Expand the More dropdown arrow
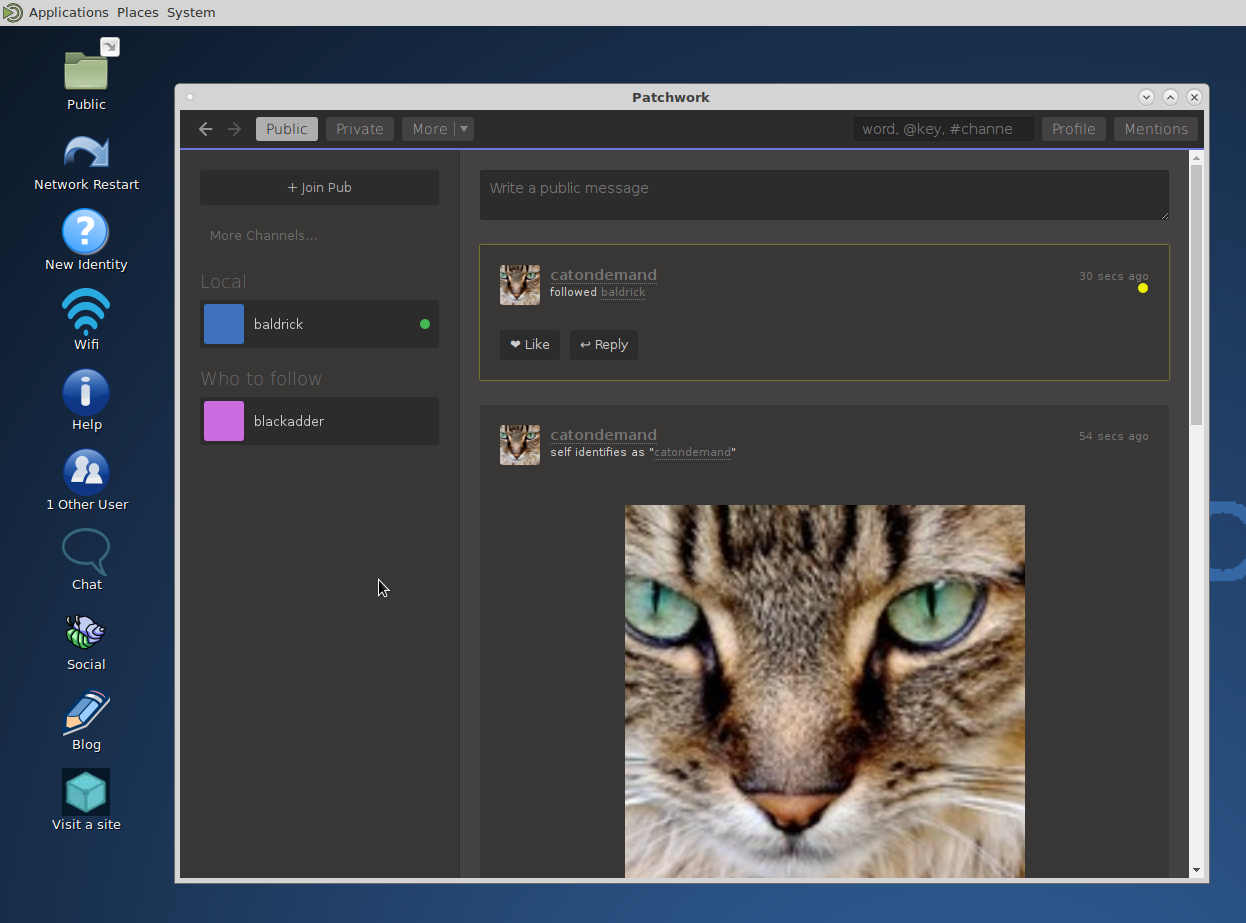The image size is (1246, 923). pos(463,129)
